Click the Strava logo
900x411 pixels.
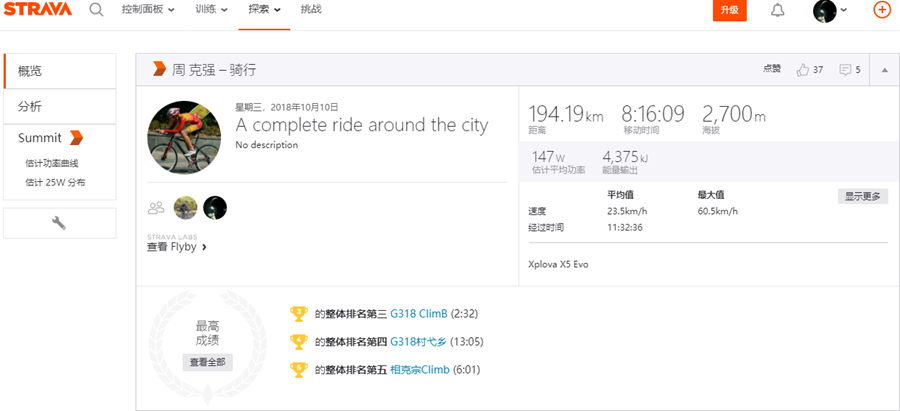click(x=38, y=9)
